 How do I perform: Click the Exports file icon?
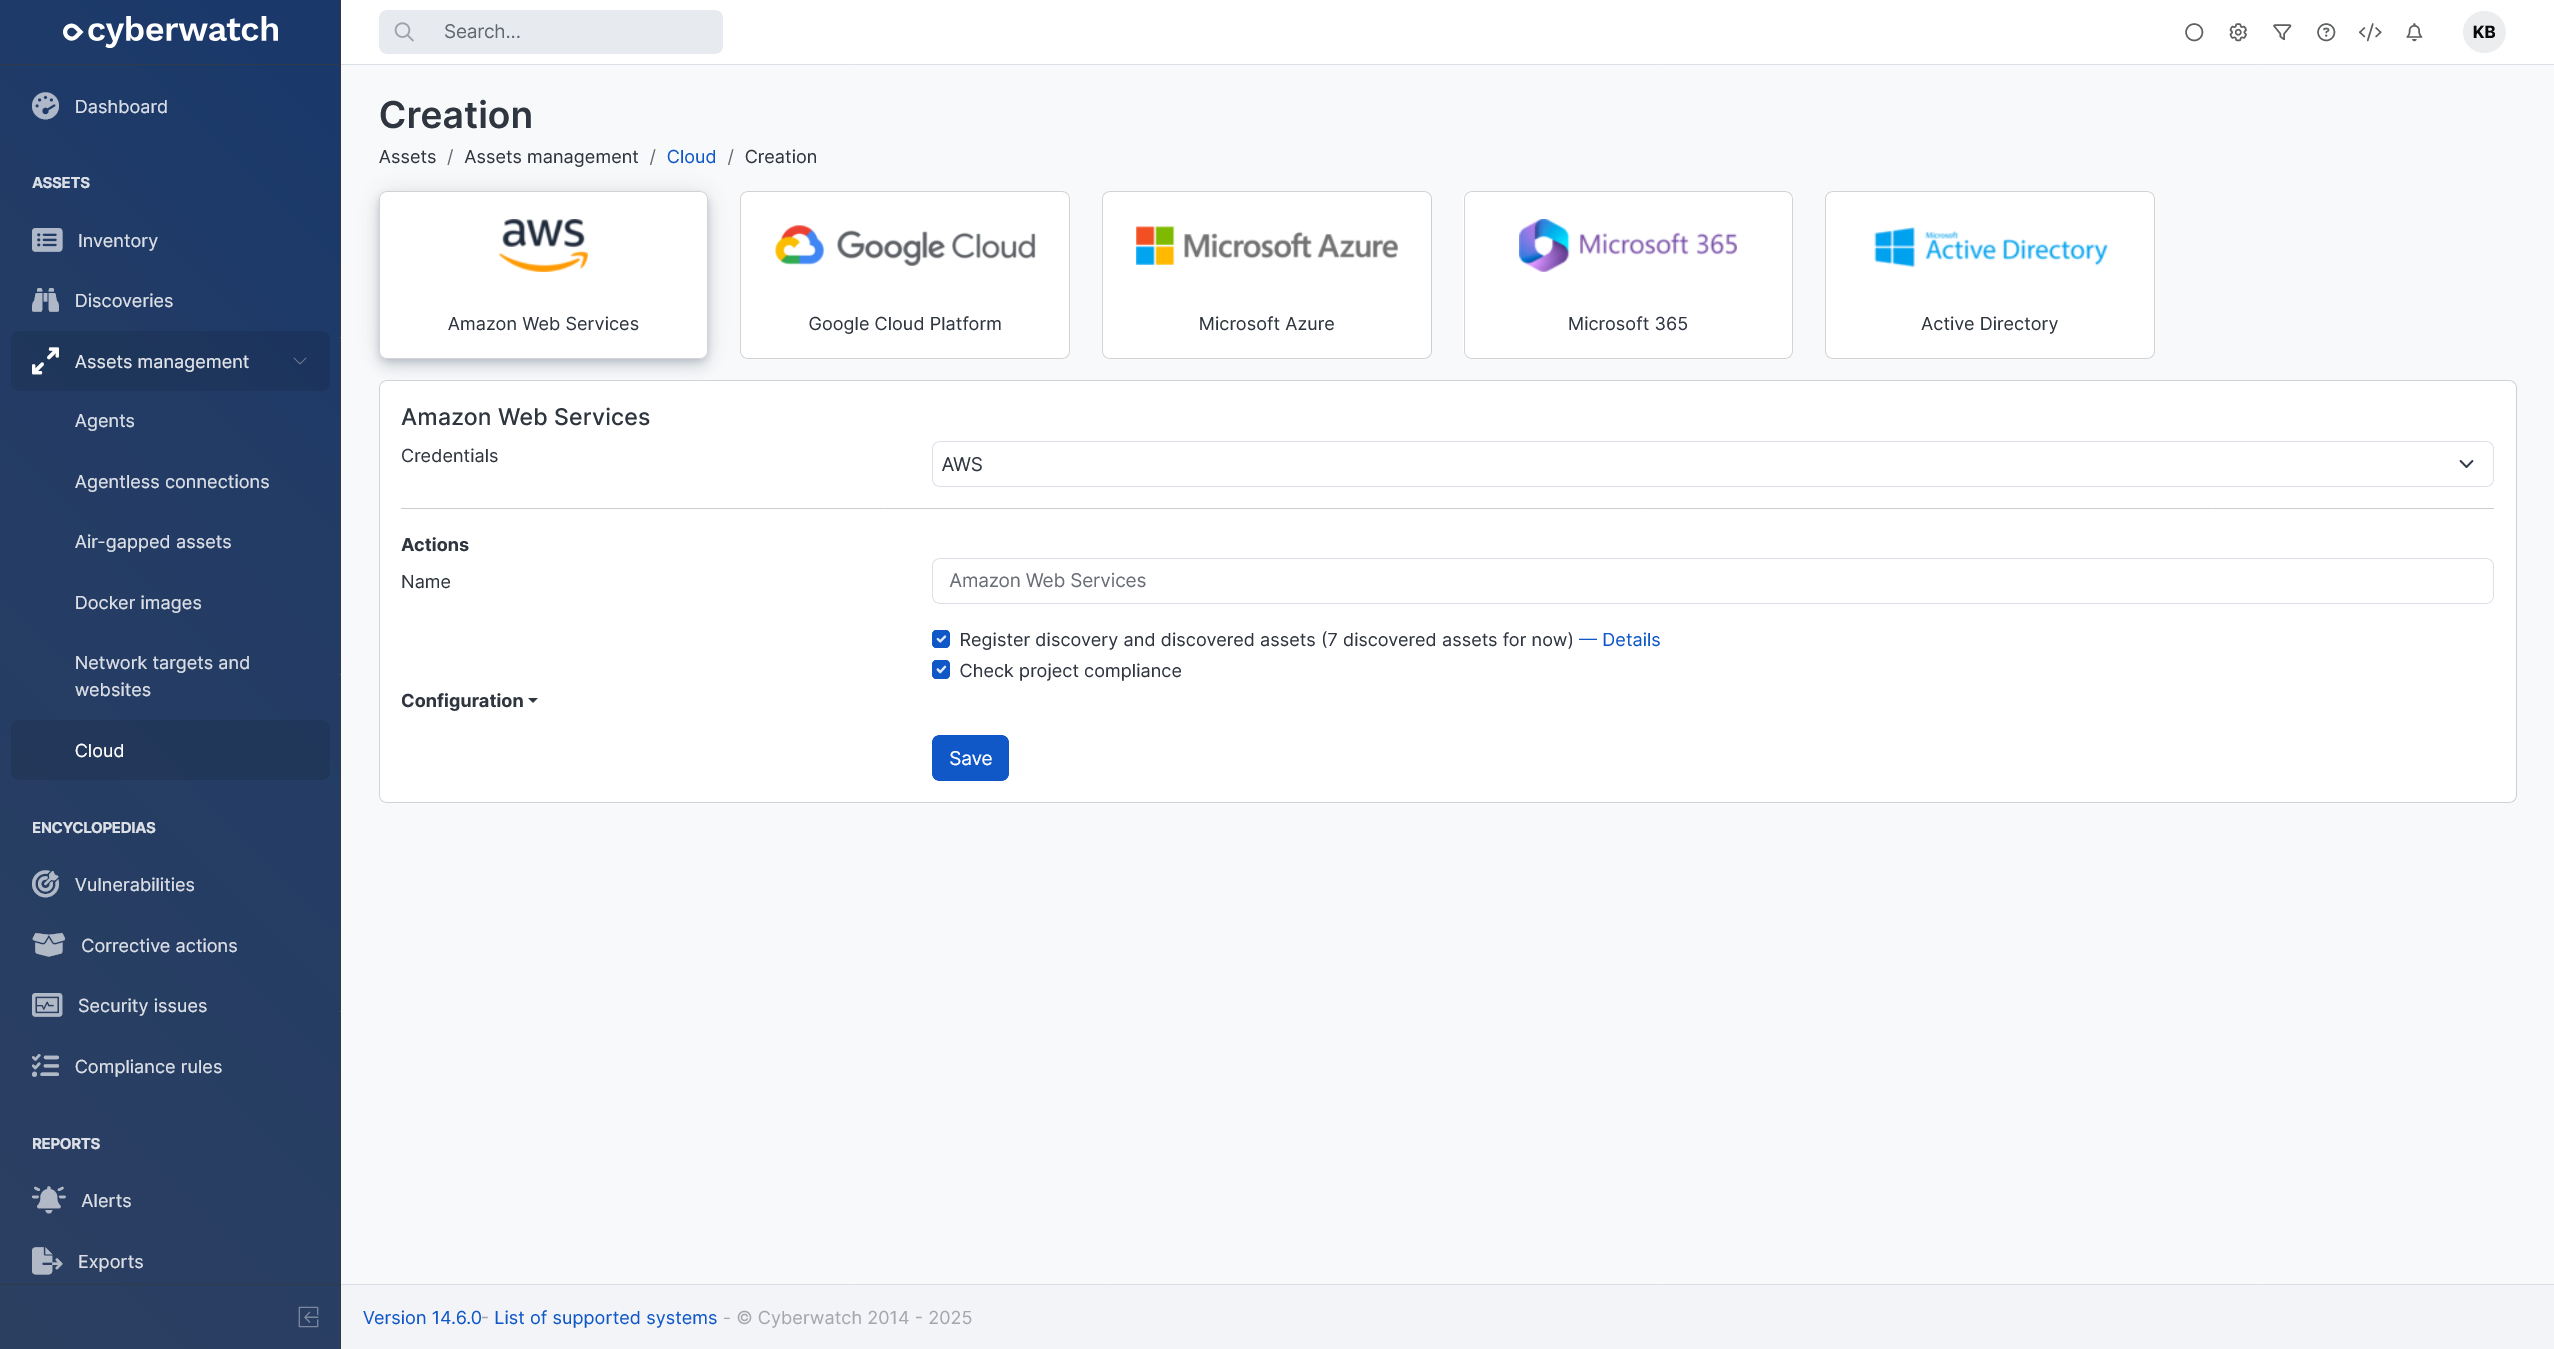[x=47, y=1261]
